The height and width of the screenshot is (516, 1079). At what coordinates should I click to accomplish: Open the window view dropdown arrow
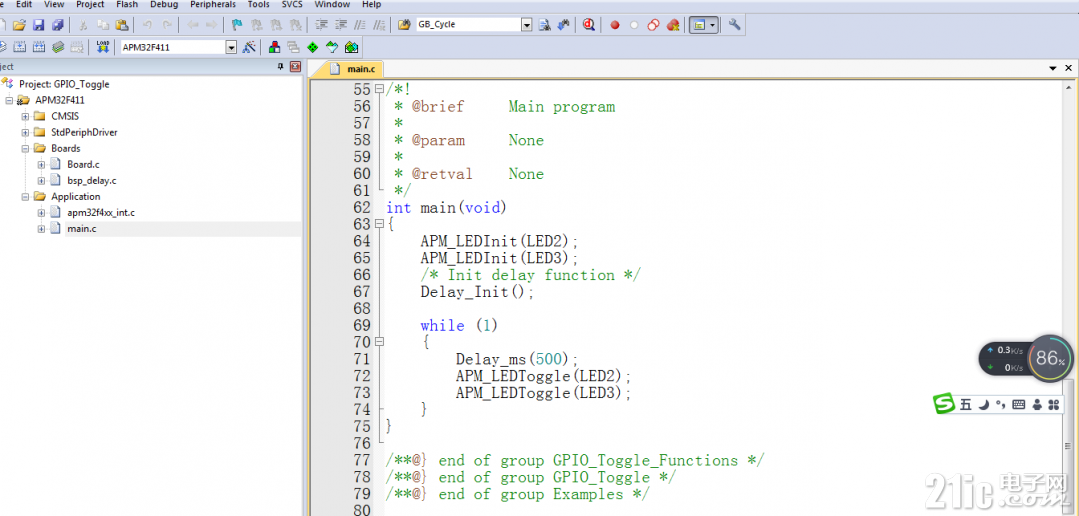pos(713,25)
